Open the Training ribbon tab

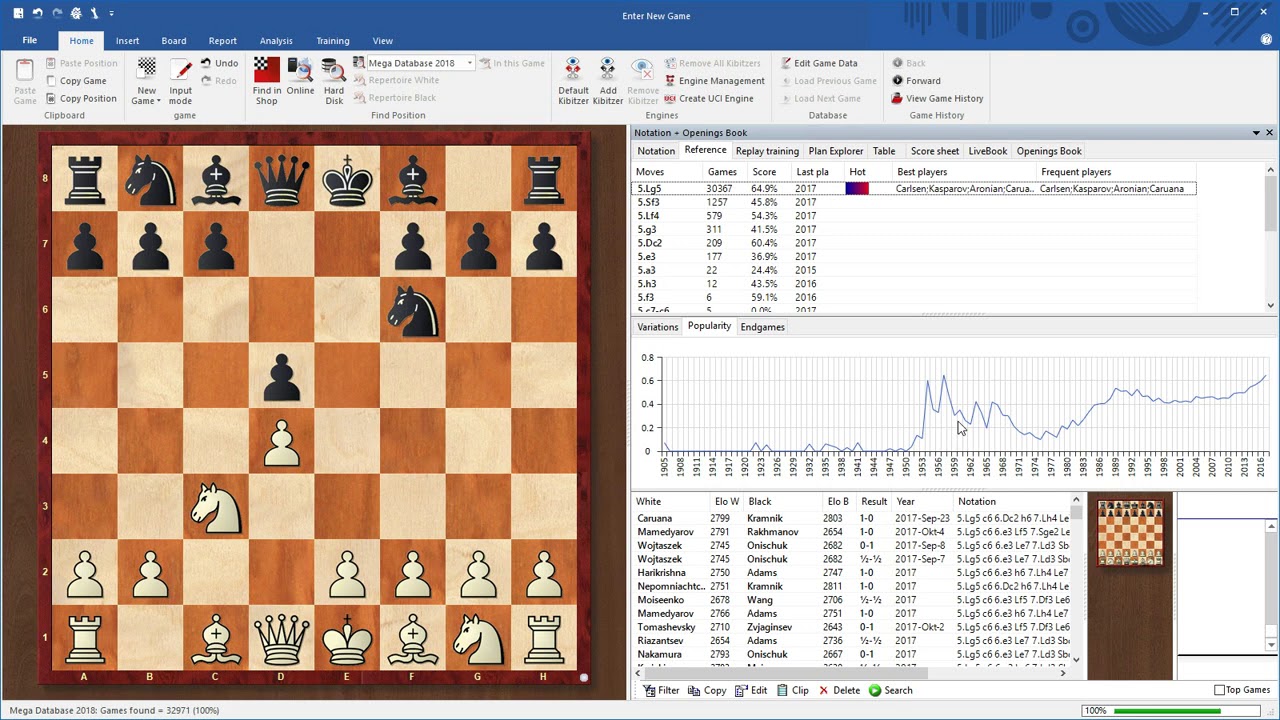click(333, 41)
